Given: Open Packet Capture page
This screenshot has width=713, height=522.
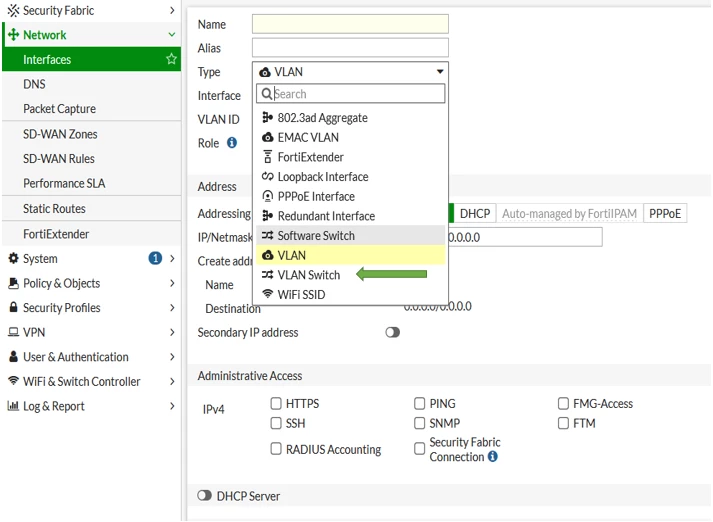Looking at the screenshot, I should click(x=91, y=109).
